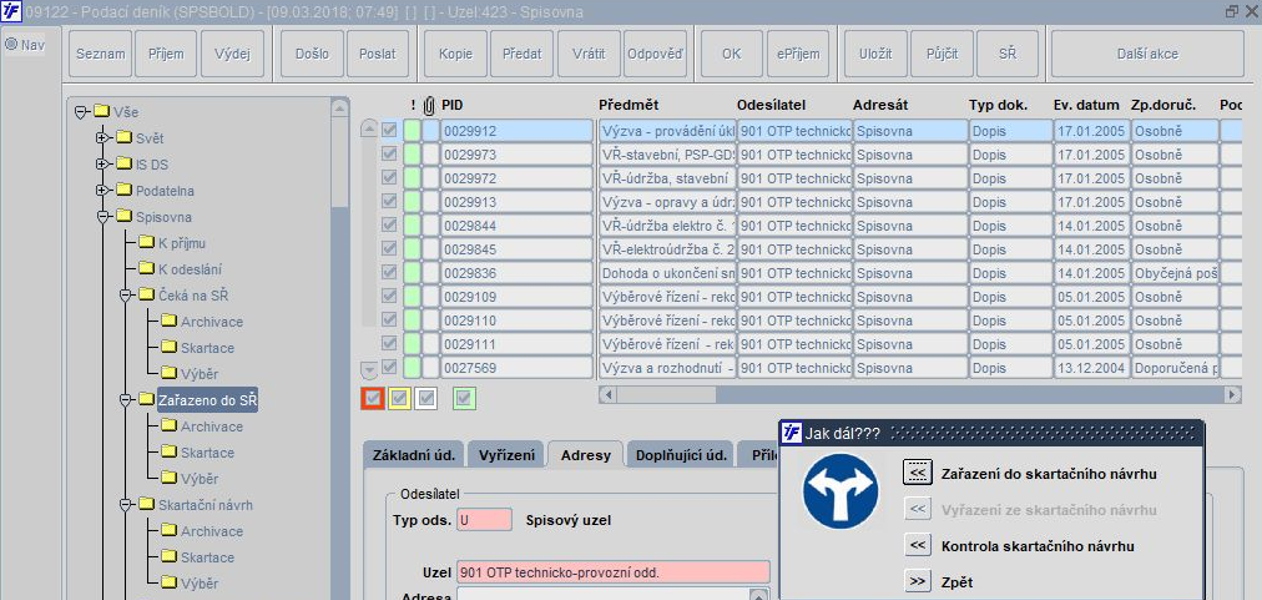The width and height of the screenshot is (1262, 600).
Task: Click the Seznam toolbar button
Action: (101, 54)
